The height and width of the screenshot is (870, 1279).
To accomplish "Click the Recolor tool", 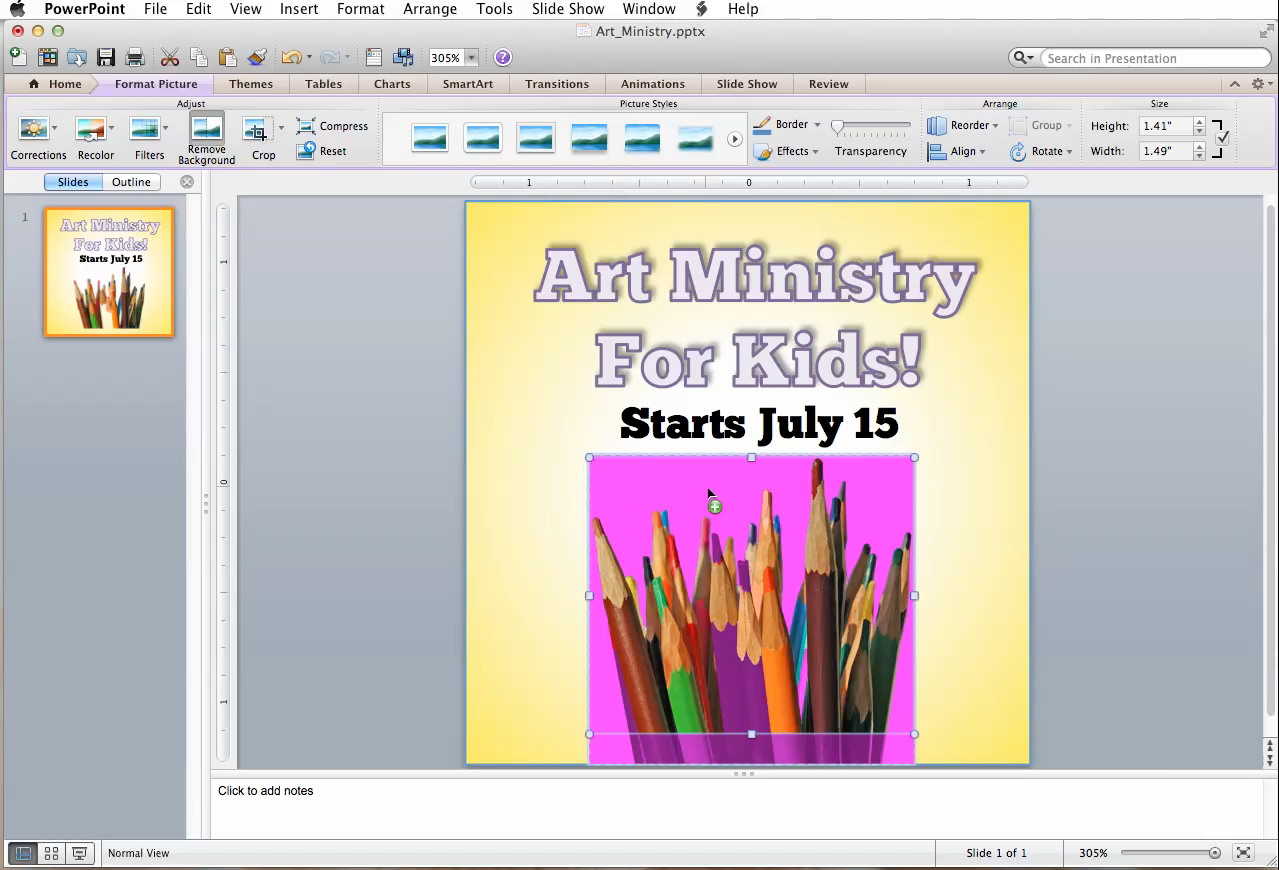I will pos(95,137).
